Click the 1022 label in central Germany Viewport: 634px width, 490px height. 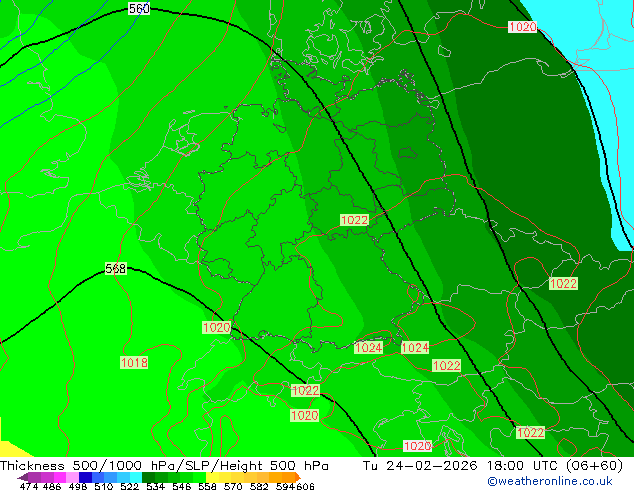click(x=355, y=220)
